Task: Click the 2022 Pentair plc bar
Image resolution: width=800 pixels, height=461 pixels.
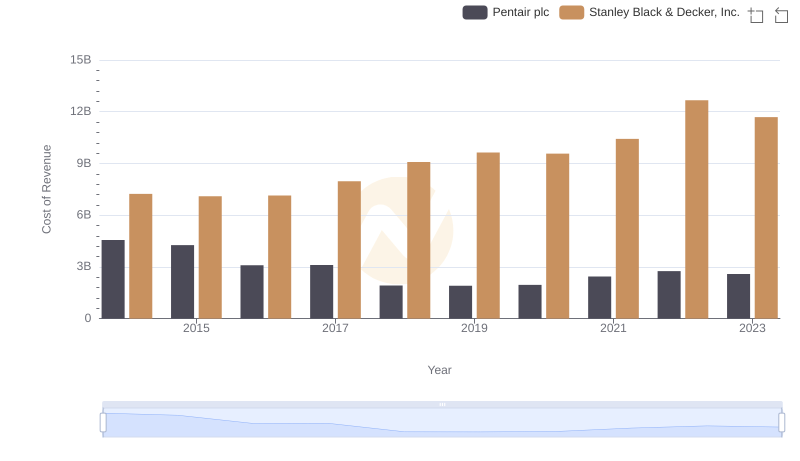Action: (x=669, y=295)
